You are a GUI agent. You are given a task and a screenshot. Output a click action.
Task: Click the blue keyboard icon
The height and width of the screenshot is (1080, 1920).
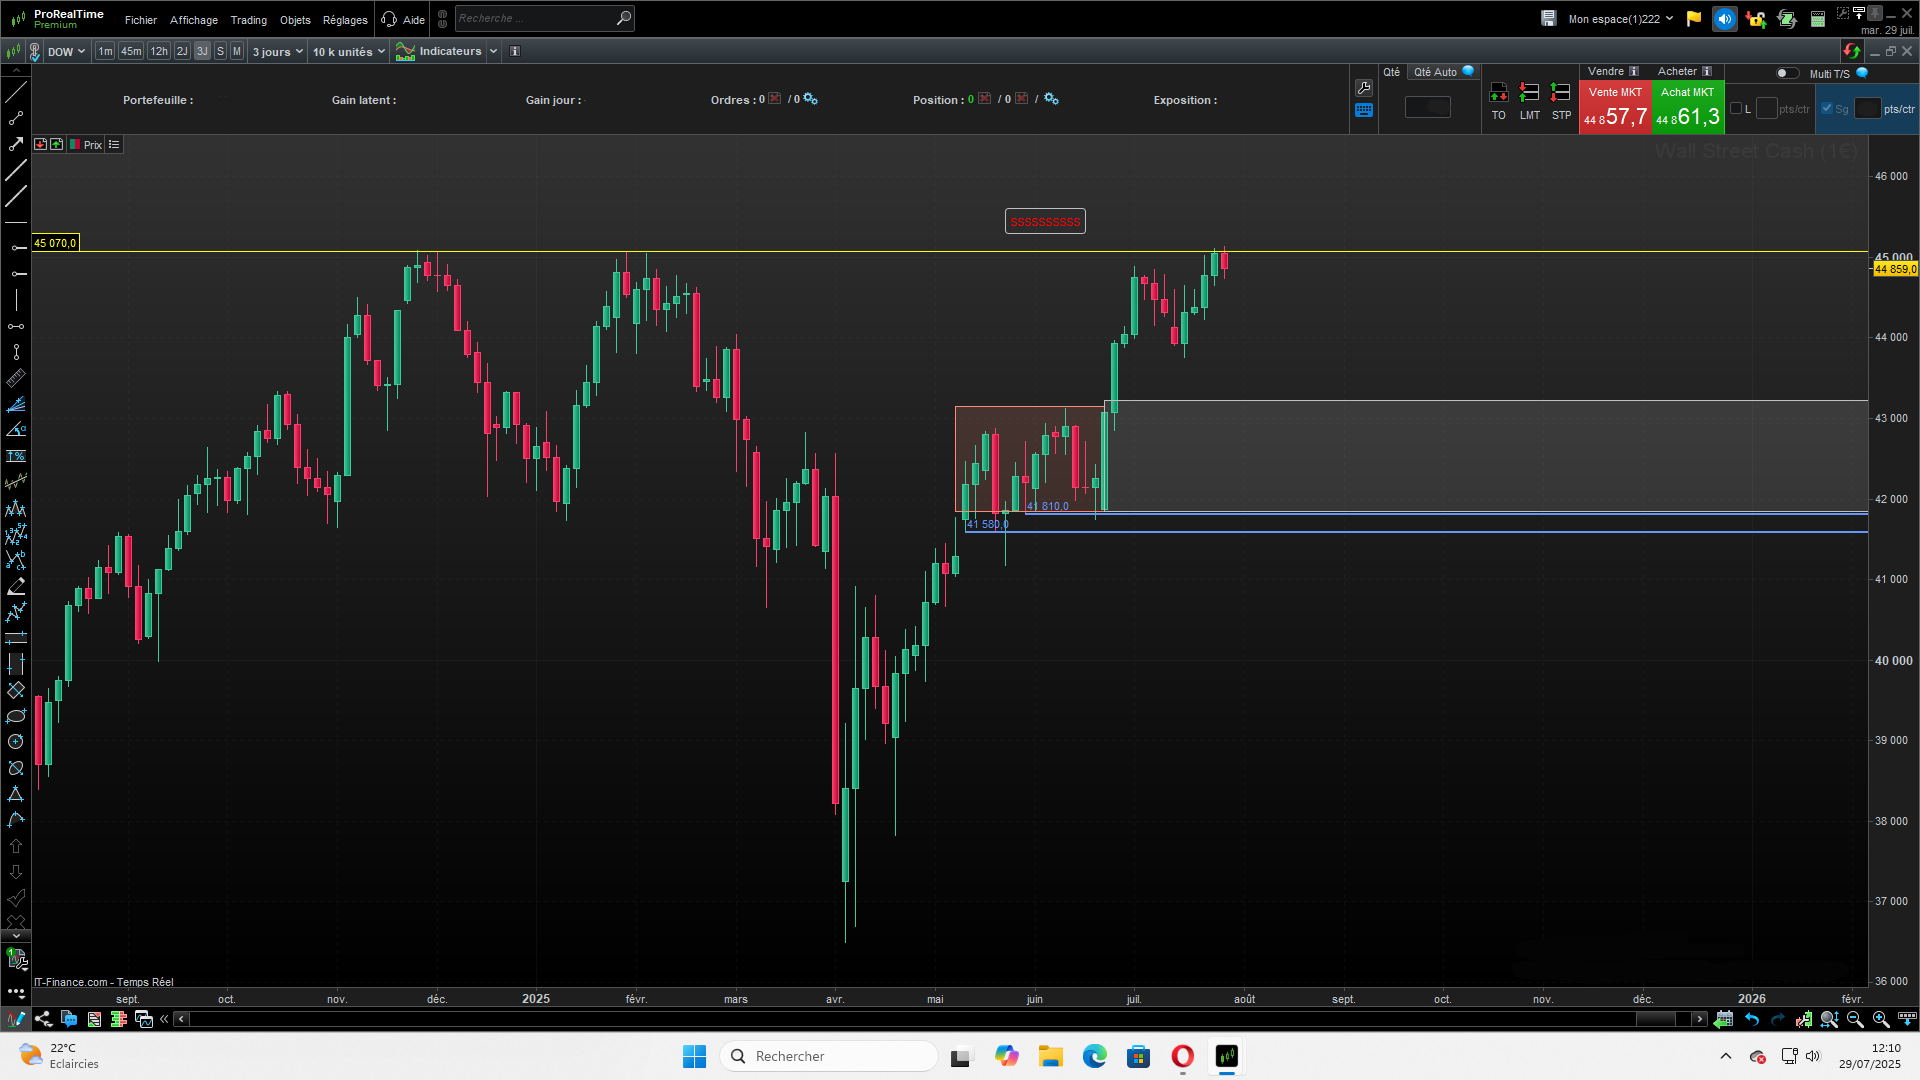click(x=1364, y=110)
